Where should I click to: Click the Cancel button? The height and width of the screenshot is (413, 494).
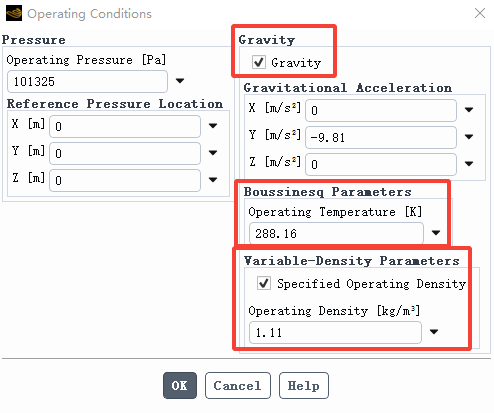(238, 386)
